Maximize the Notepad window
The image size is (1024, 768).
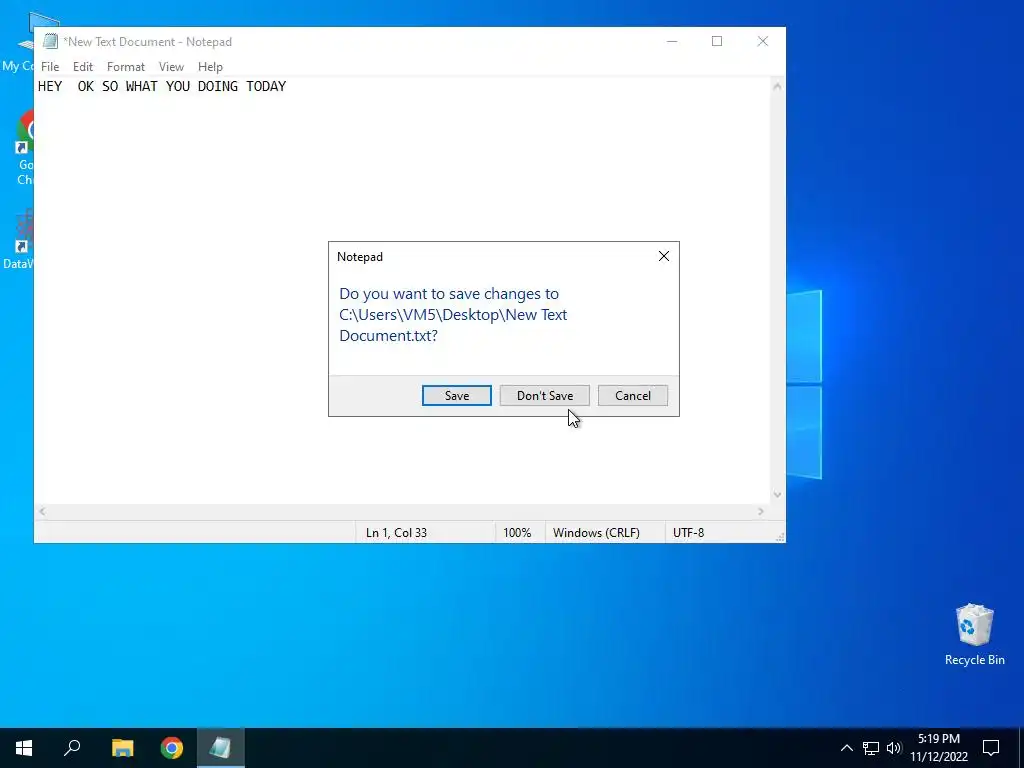[x=717, y=41]
